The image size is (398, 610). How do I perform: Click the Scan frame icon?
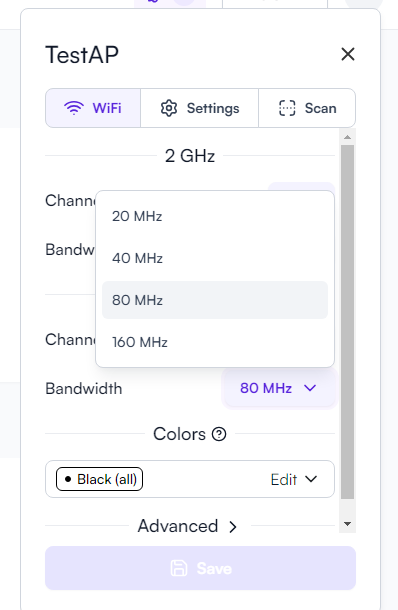pos(287,108)
